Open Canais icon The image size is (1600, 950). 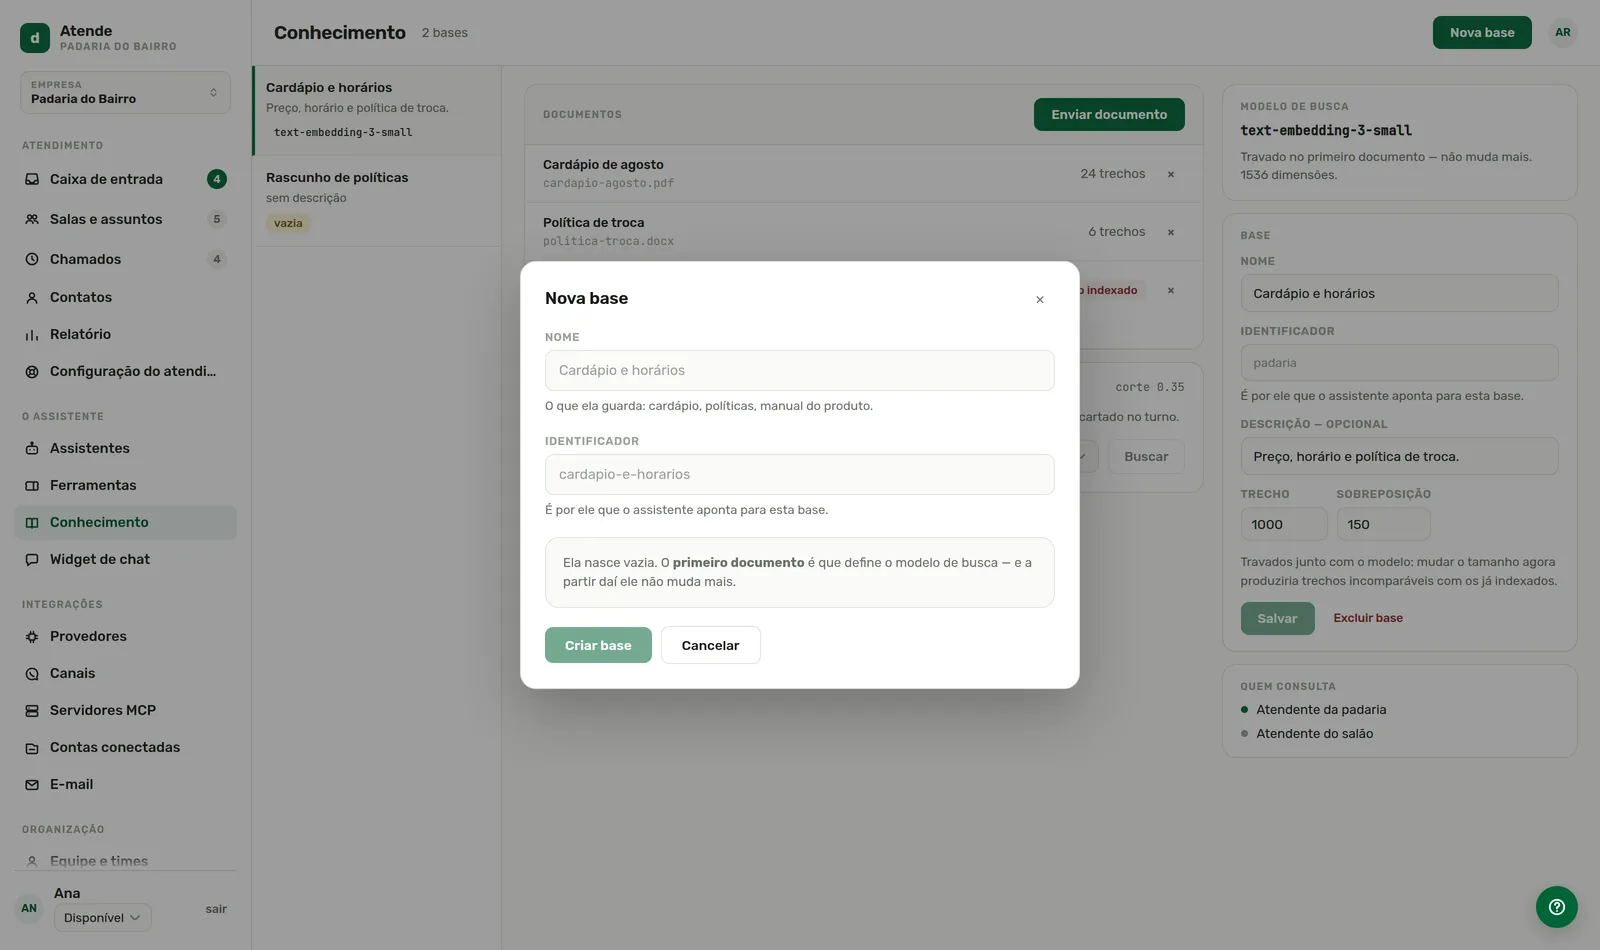click(32, 673)
